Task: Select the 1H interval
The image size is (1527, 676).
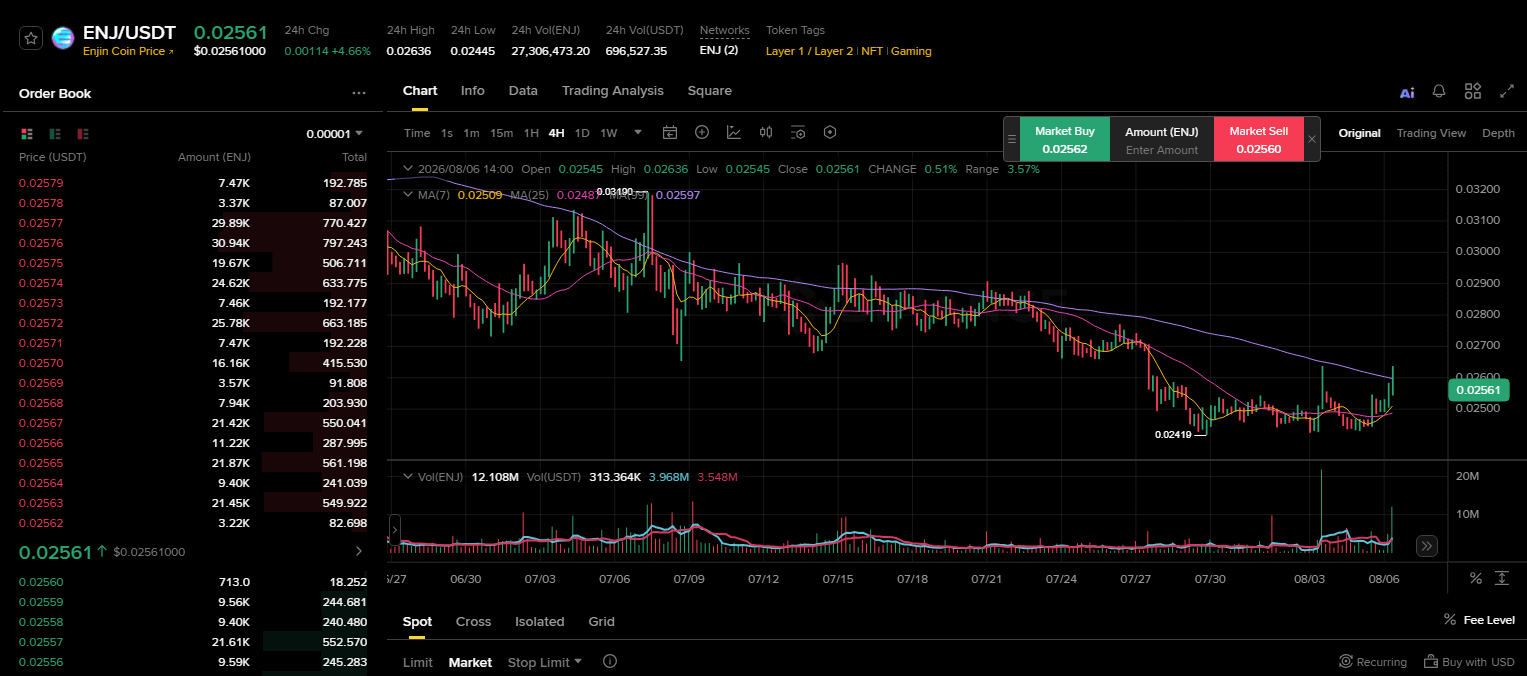Action: click(x=531, y=133)
